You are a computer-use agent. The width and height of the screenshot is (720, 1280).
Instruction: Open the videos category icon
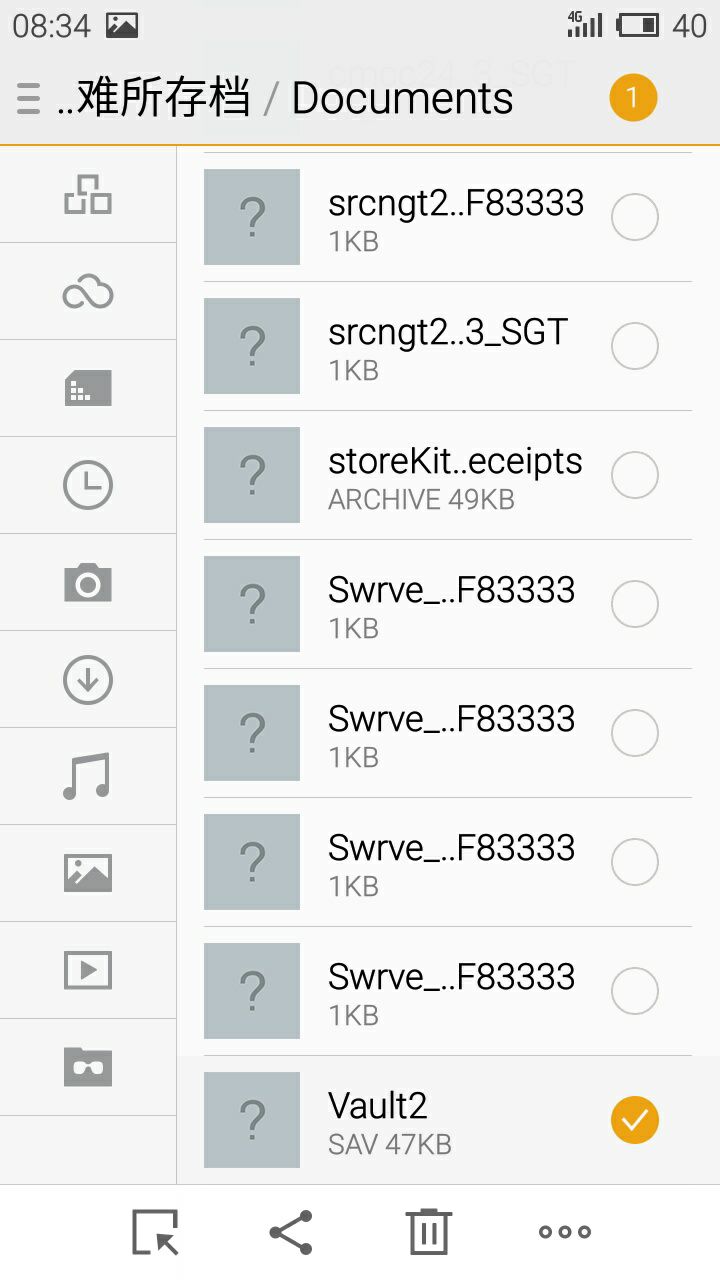(x=88, y=970)
